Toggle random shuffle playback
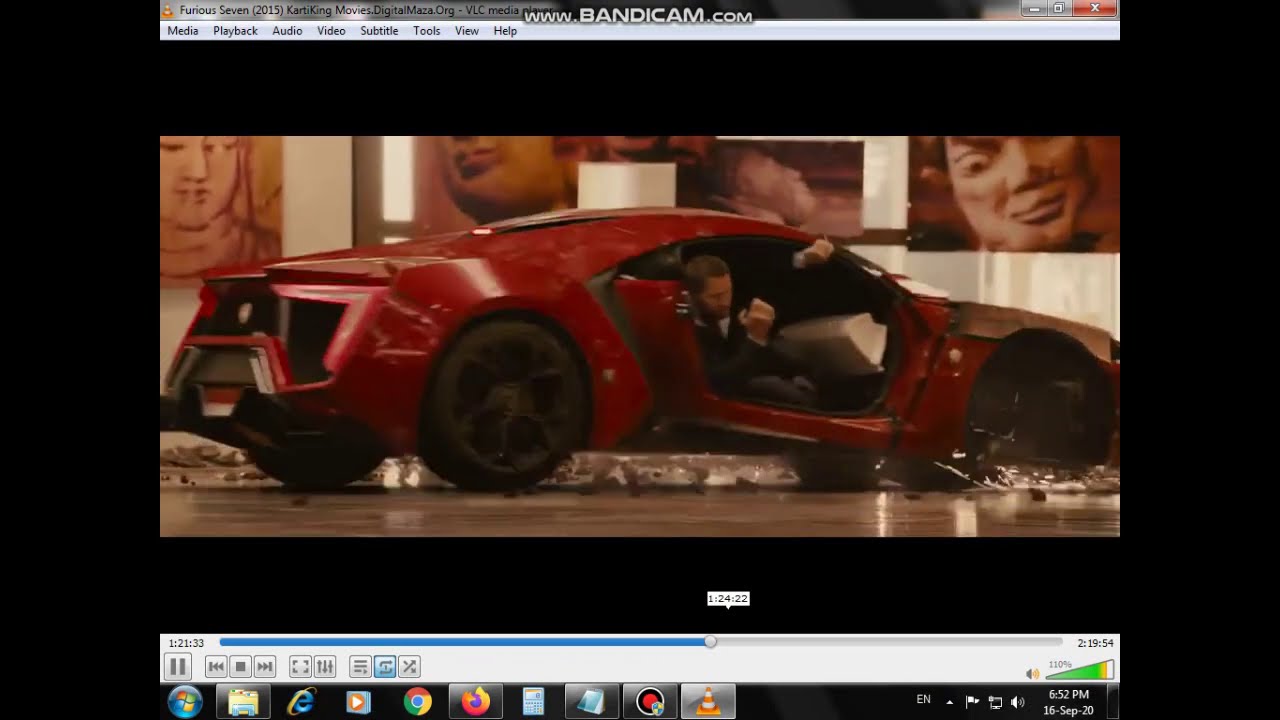This screenshot has width=1280, height=720. 409,666
